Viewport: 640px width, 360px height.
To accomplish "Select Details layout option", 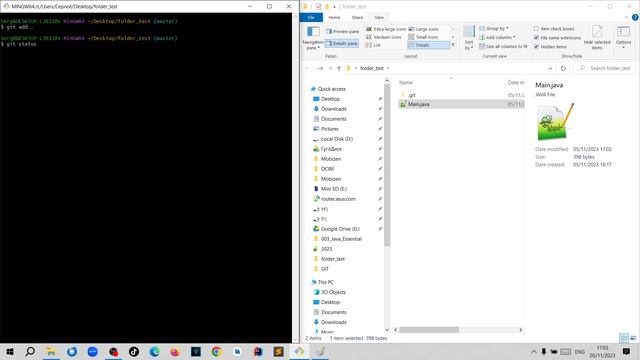I will tap(428, 45).
